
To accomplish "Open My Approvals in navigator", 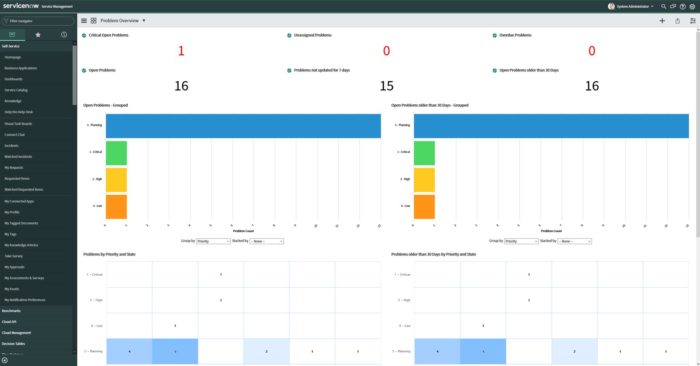I will pos(15,267).
